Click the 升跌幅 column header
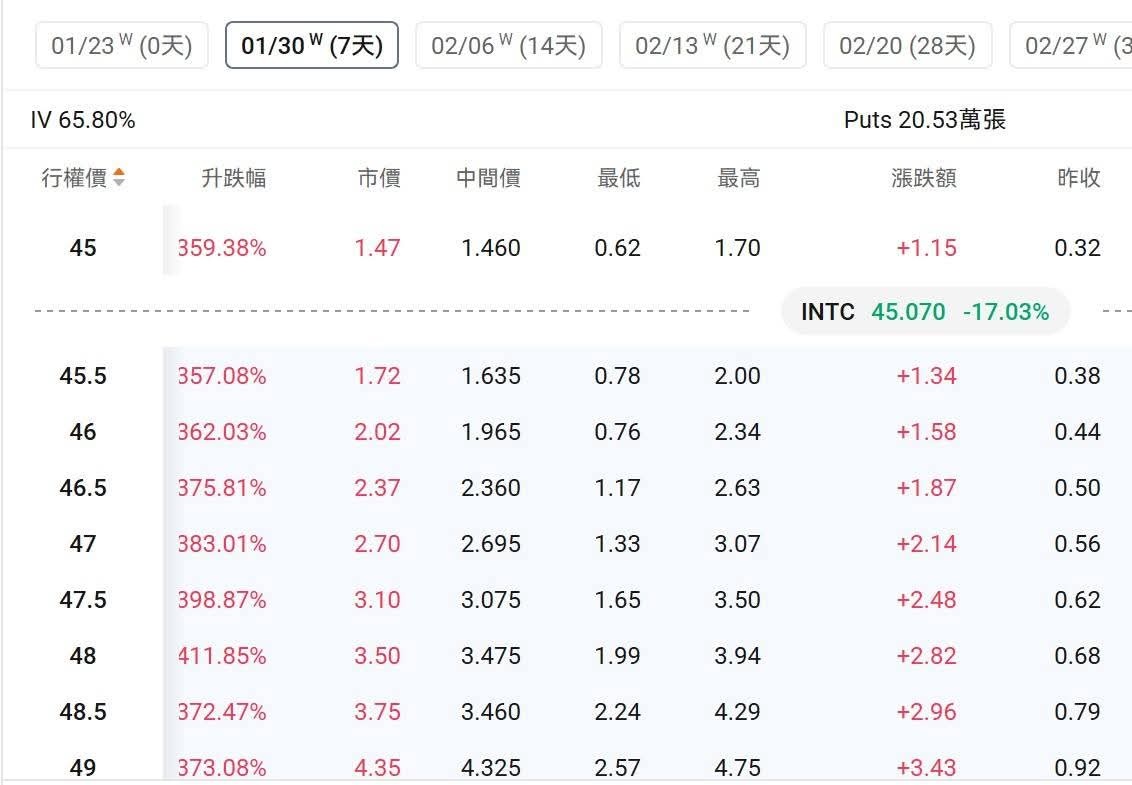 pyautogui.click(x=234, y=178)
